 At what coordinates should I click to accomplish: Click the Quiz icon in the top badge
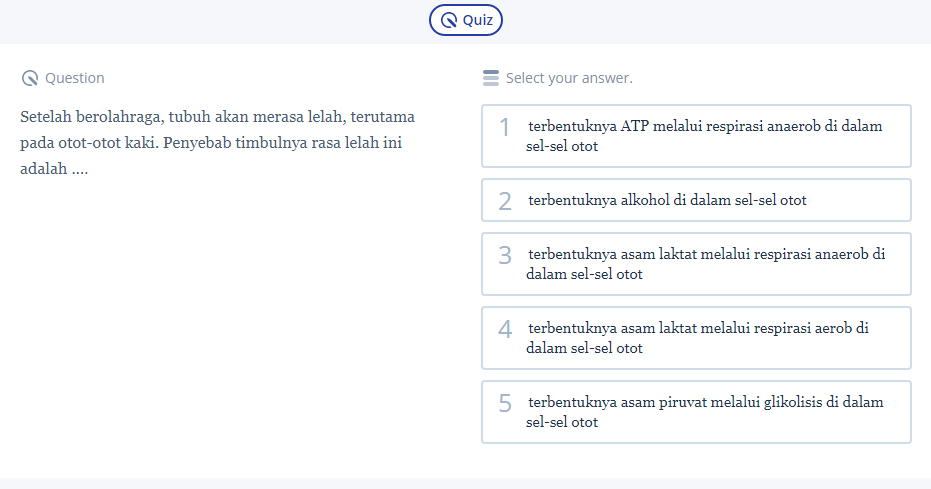[450, 20]
